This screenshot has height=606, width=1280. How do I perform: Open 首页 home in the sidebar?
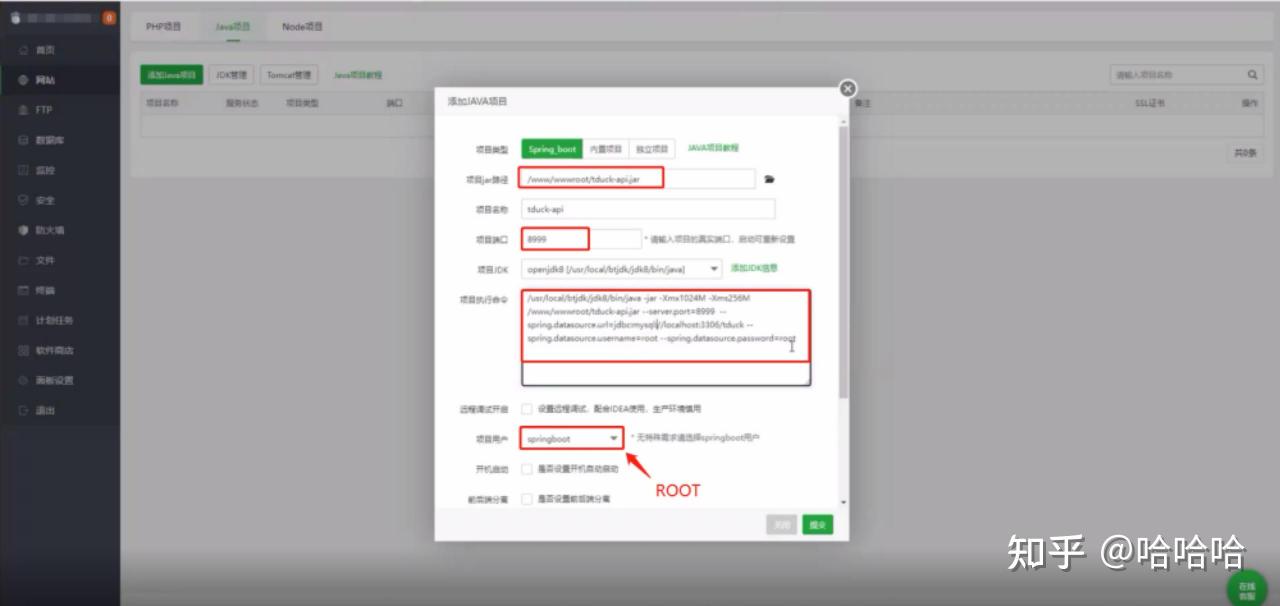click(45, 50)
